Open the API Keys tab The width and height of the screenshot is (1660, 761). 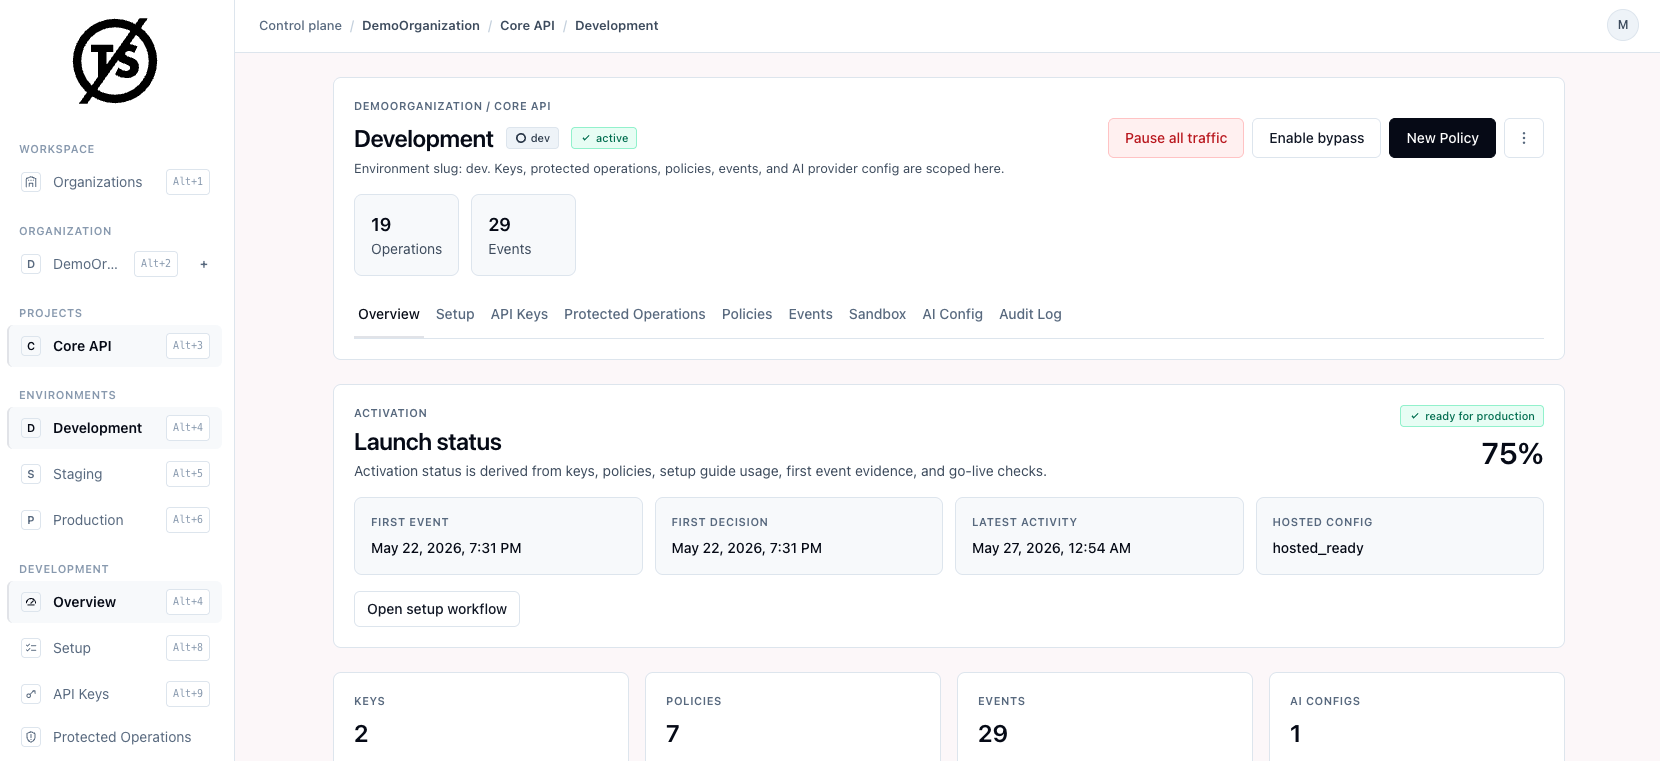coord(519,314)
